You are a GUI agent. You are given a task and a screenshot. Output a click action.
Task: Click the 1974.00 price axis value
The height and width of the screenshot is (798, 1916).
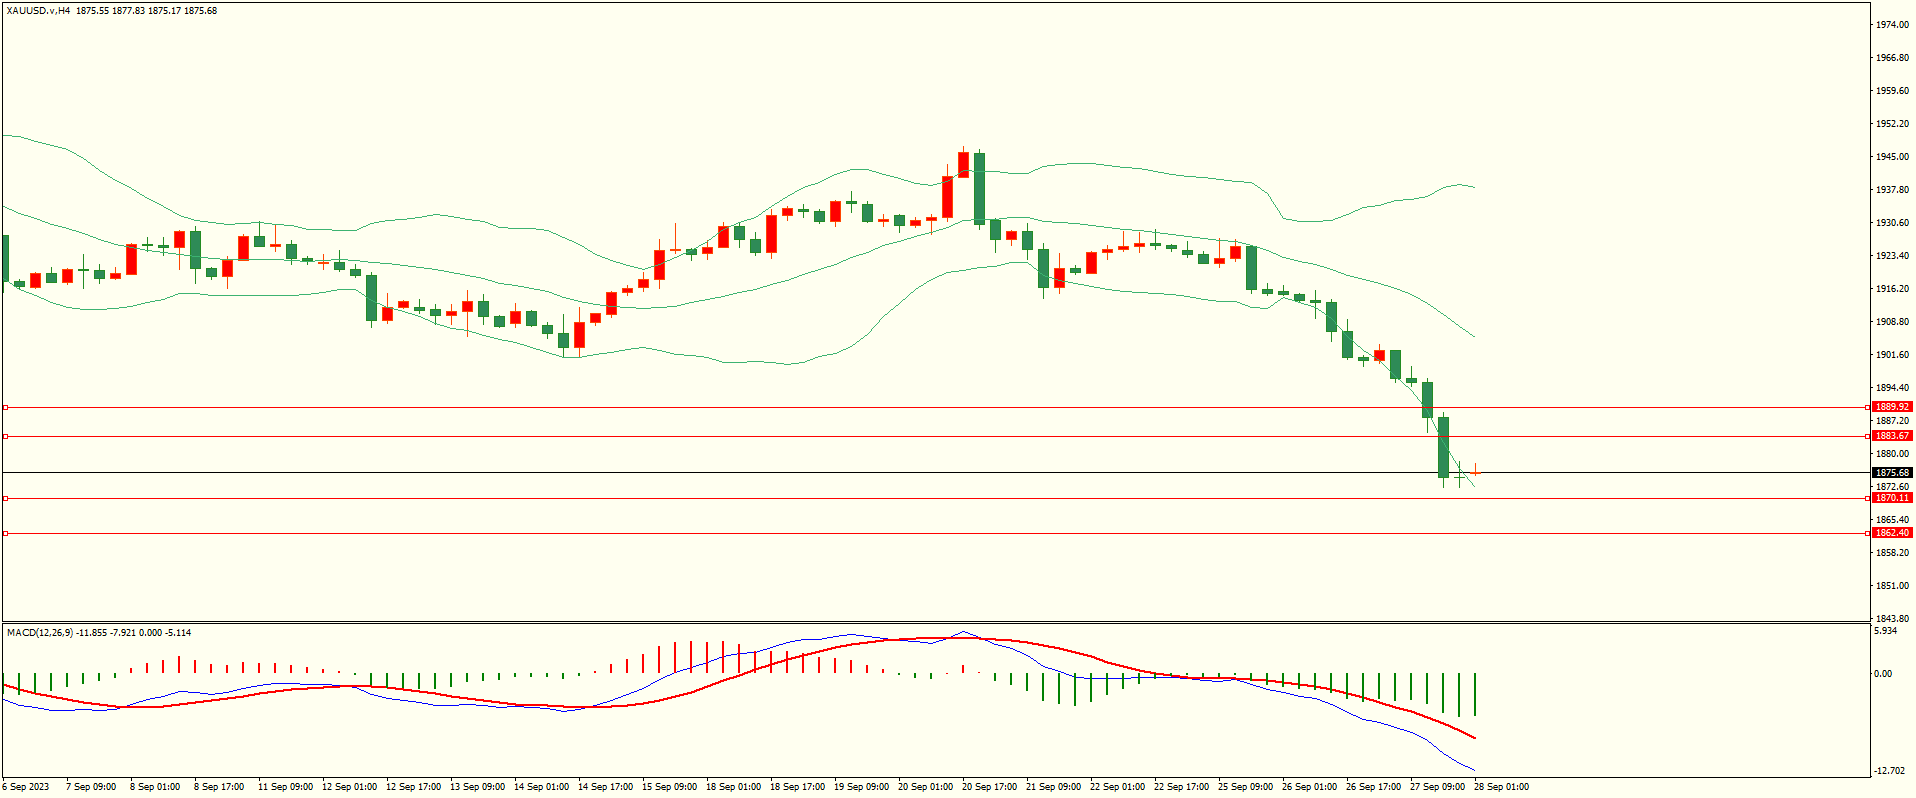pos(1891,25)
